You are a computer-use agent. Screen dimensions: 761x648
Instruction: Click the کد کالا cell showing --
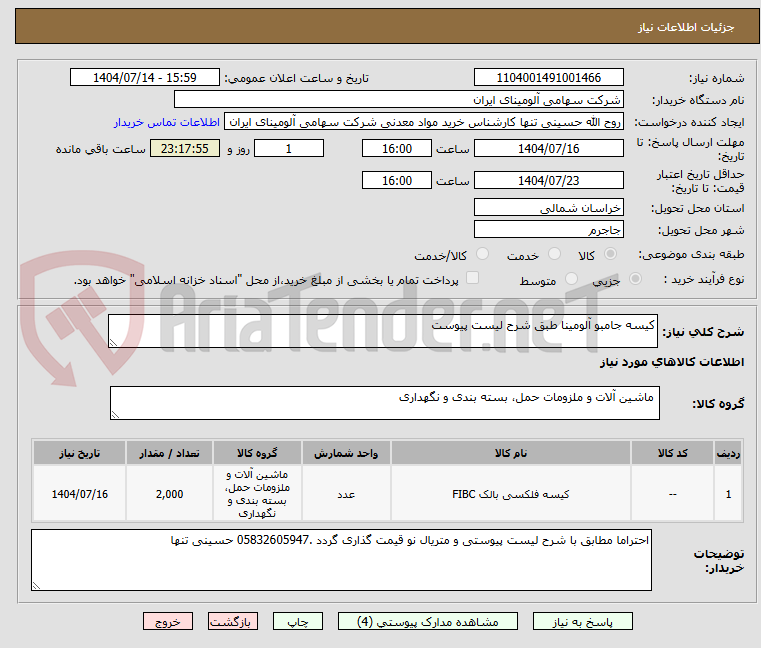click(x=672, y=494)
